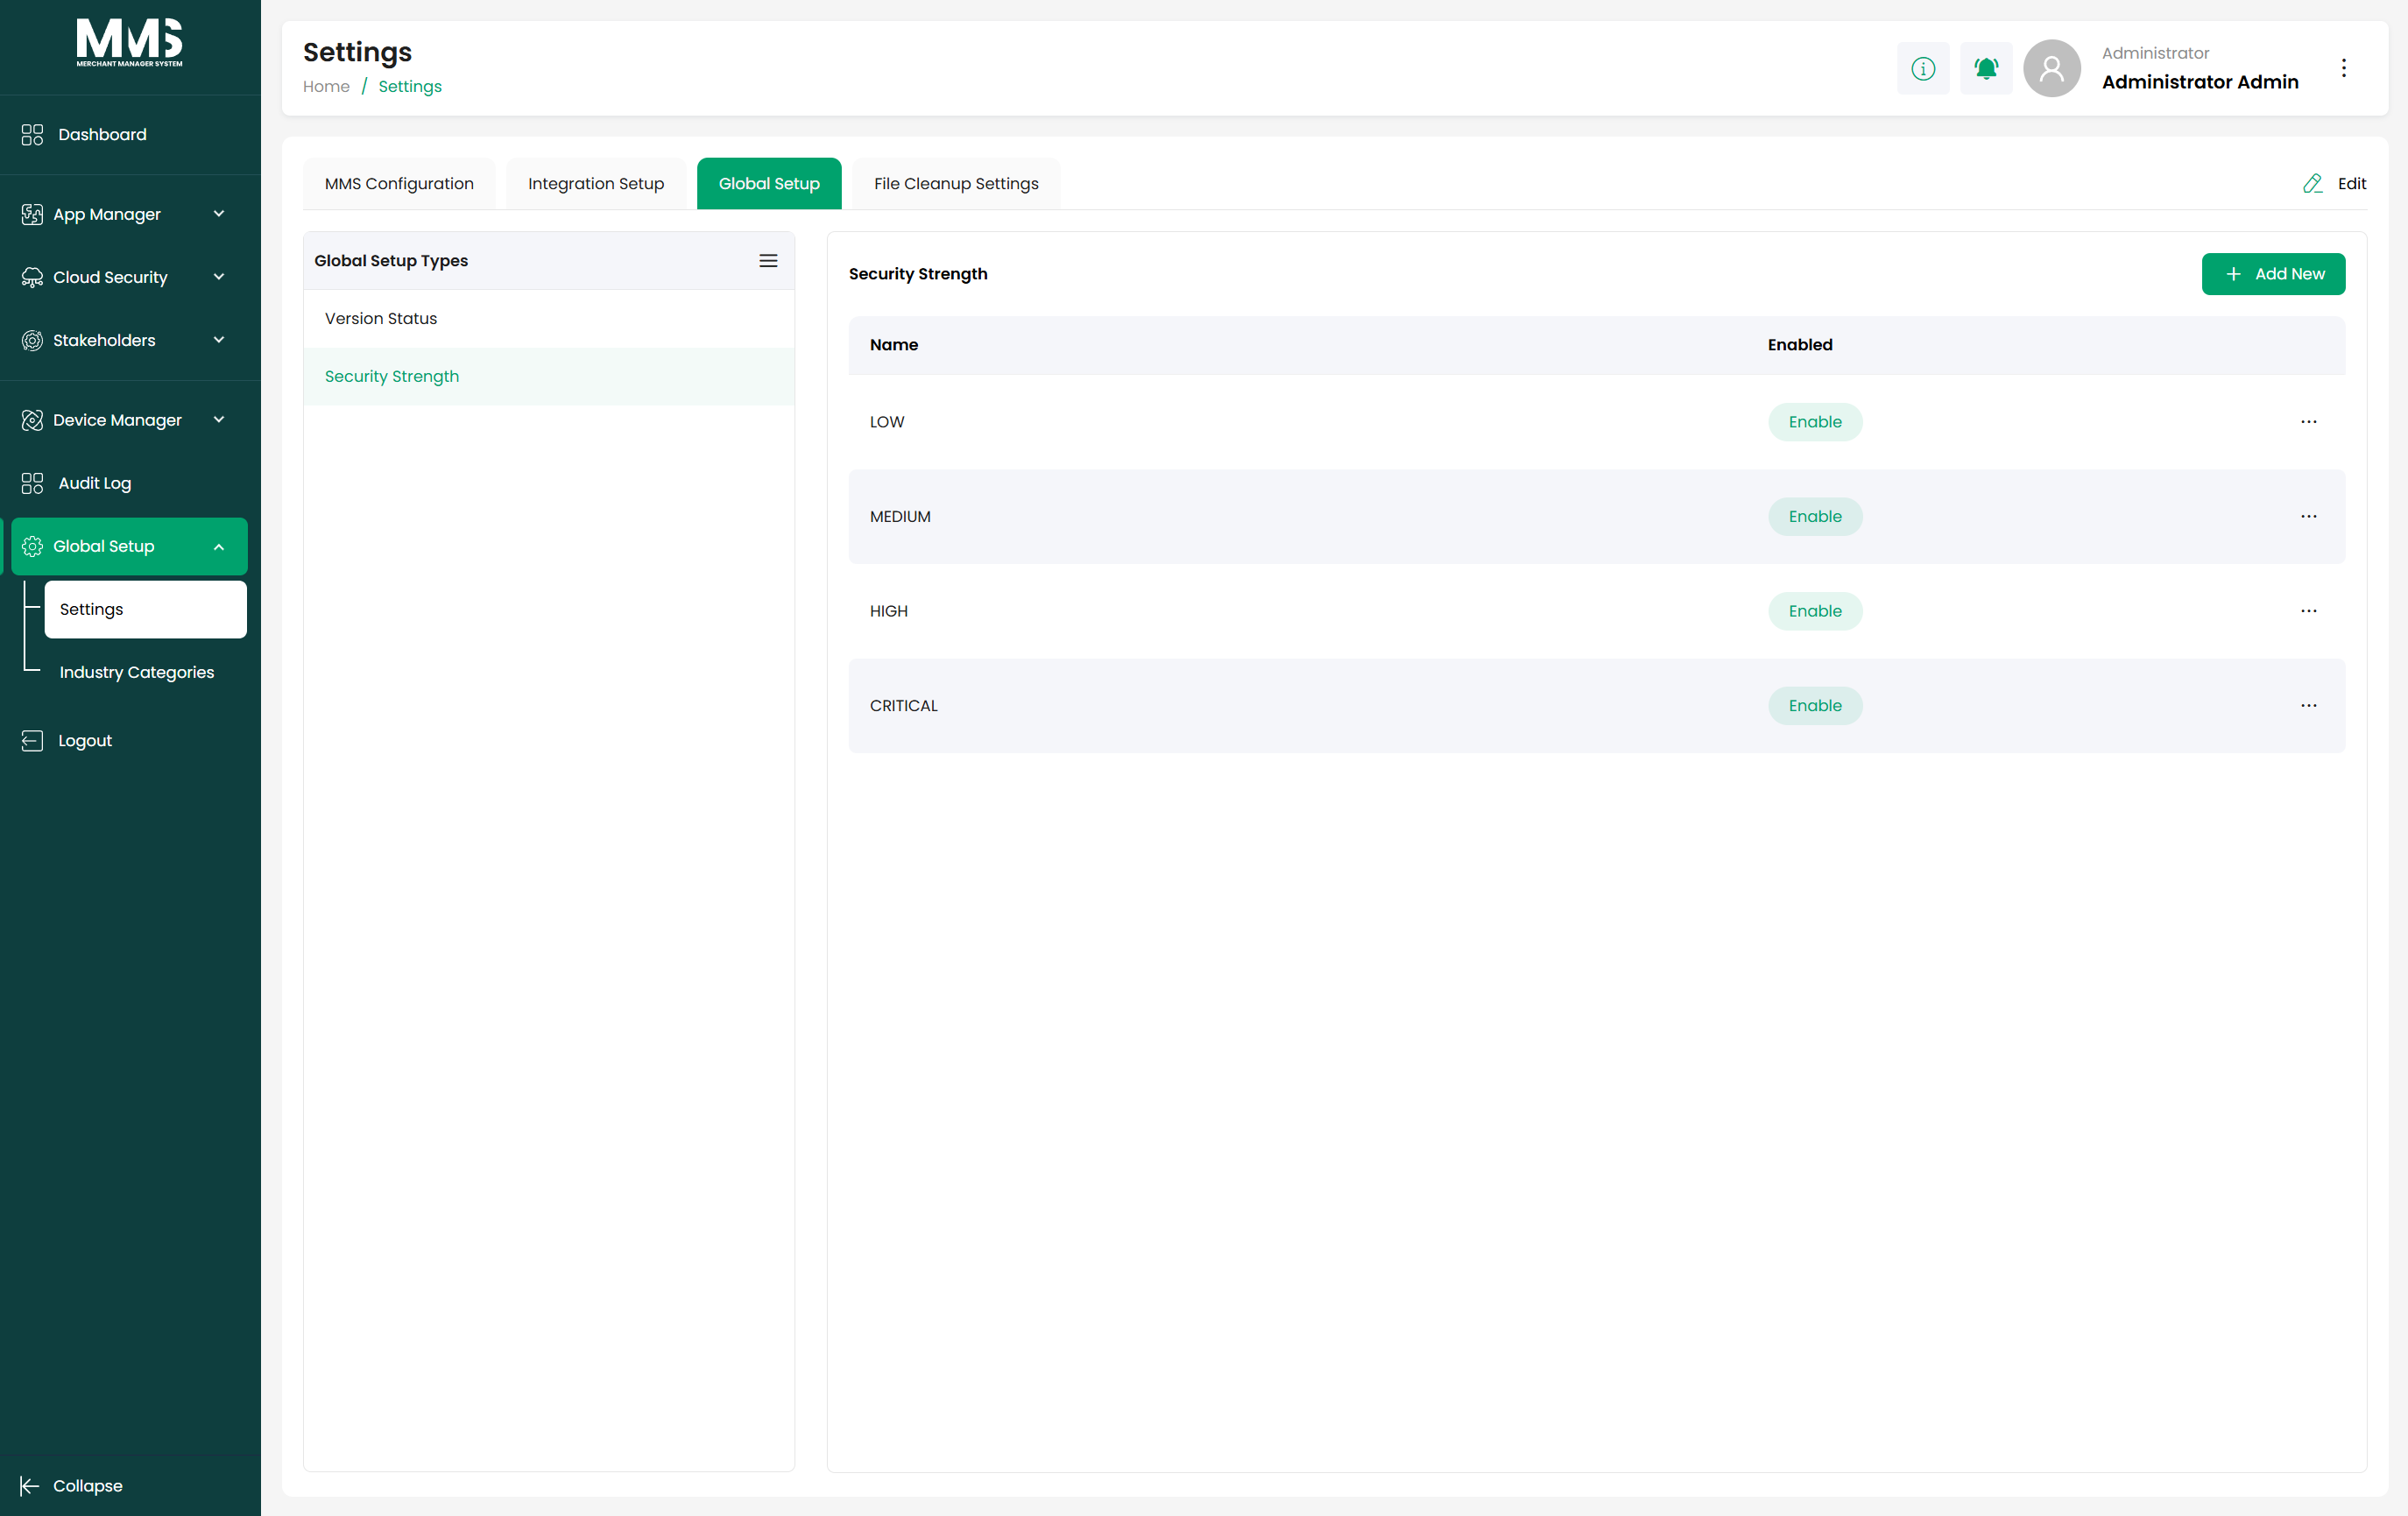Click the LOW name cell
This screenshot has width=2408, height=1516.
887,422
